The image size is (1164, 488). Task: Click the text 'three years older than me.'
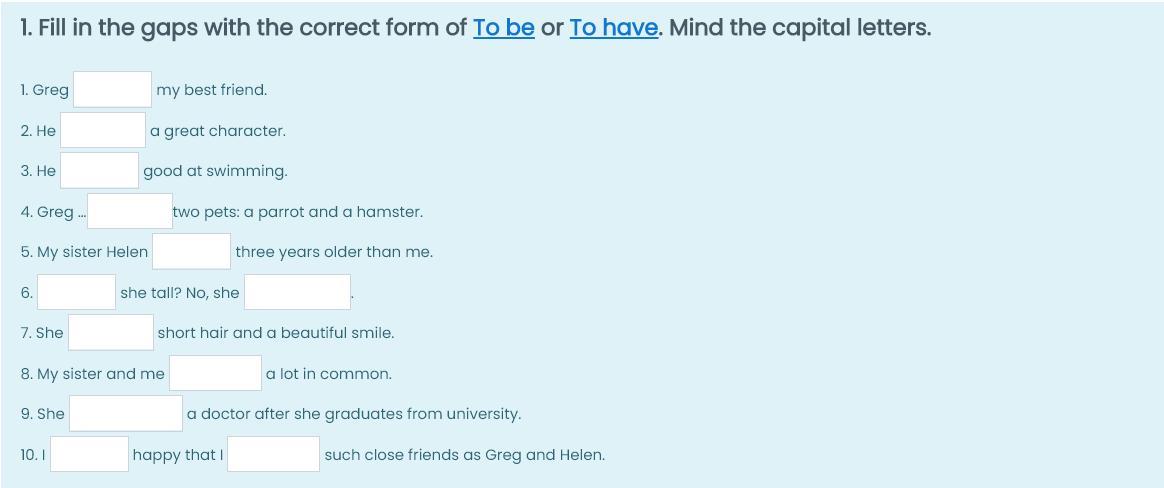click(334, 252)
